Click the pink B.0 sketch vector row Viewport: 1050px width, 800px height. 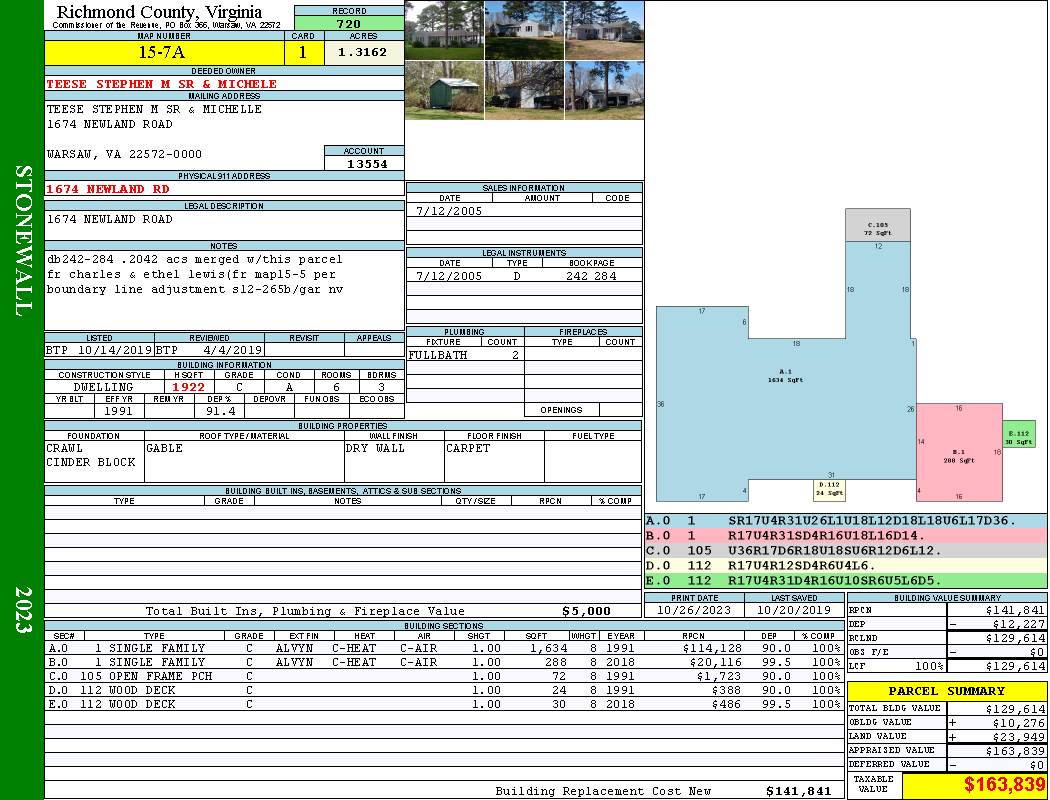[x=846, y=536]
